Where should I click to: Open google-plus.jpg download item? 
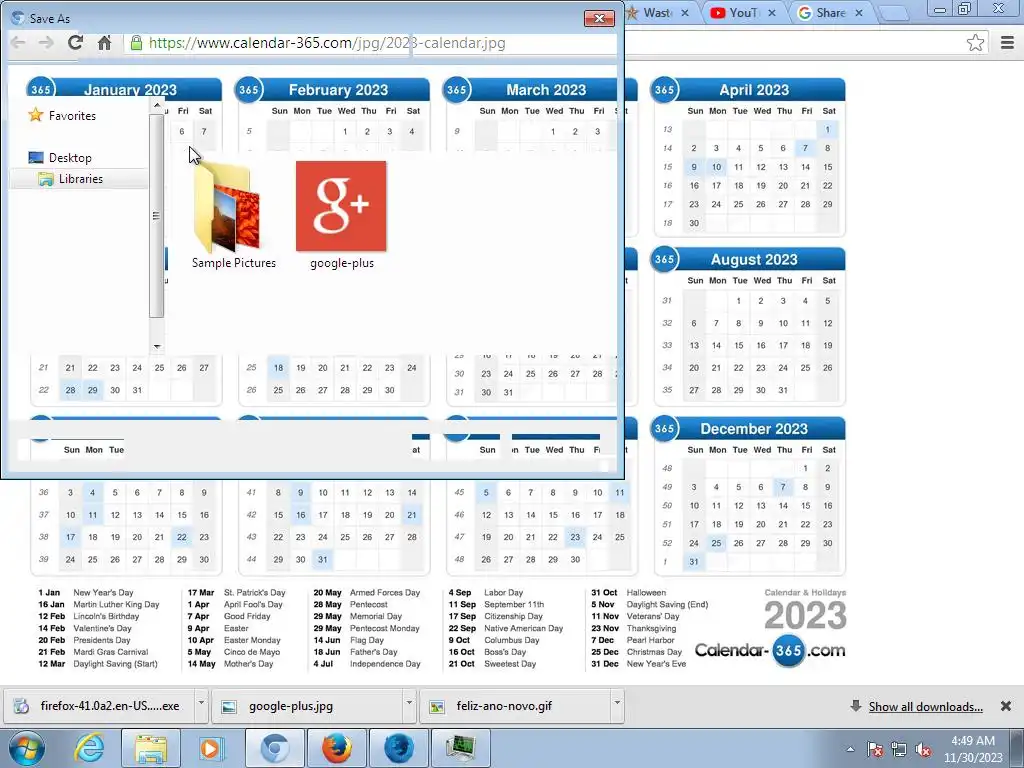tap(307, 705)
